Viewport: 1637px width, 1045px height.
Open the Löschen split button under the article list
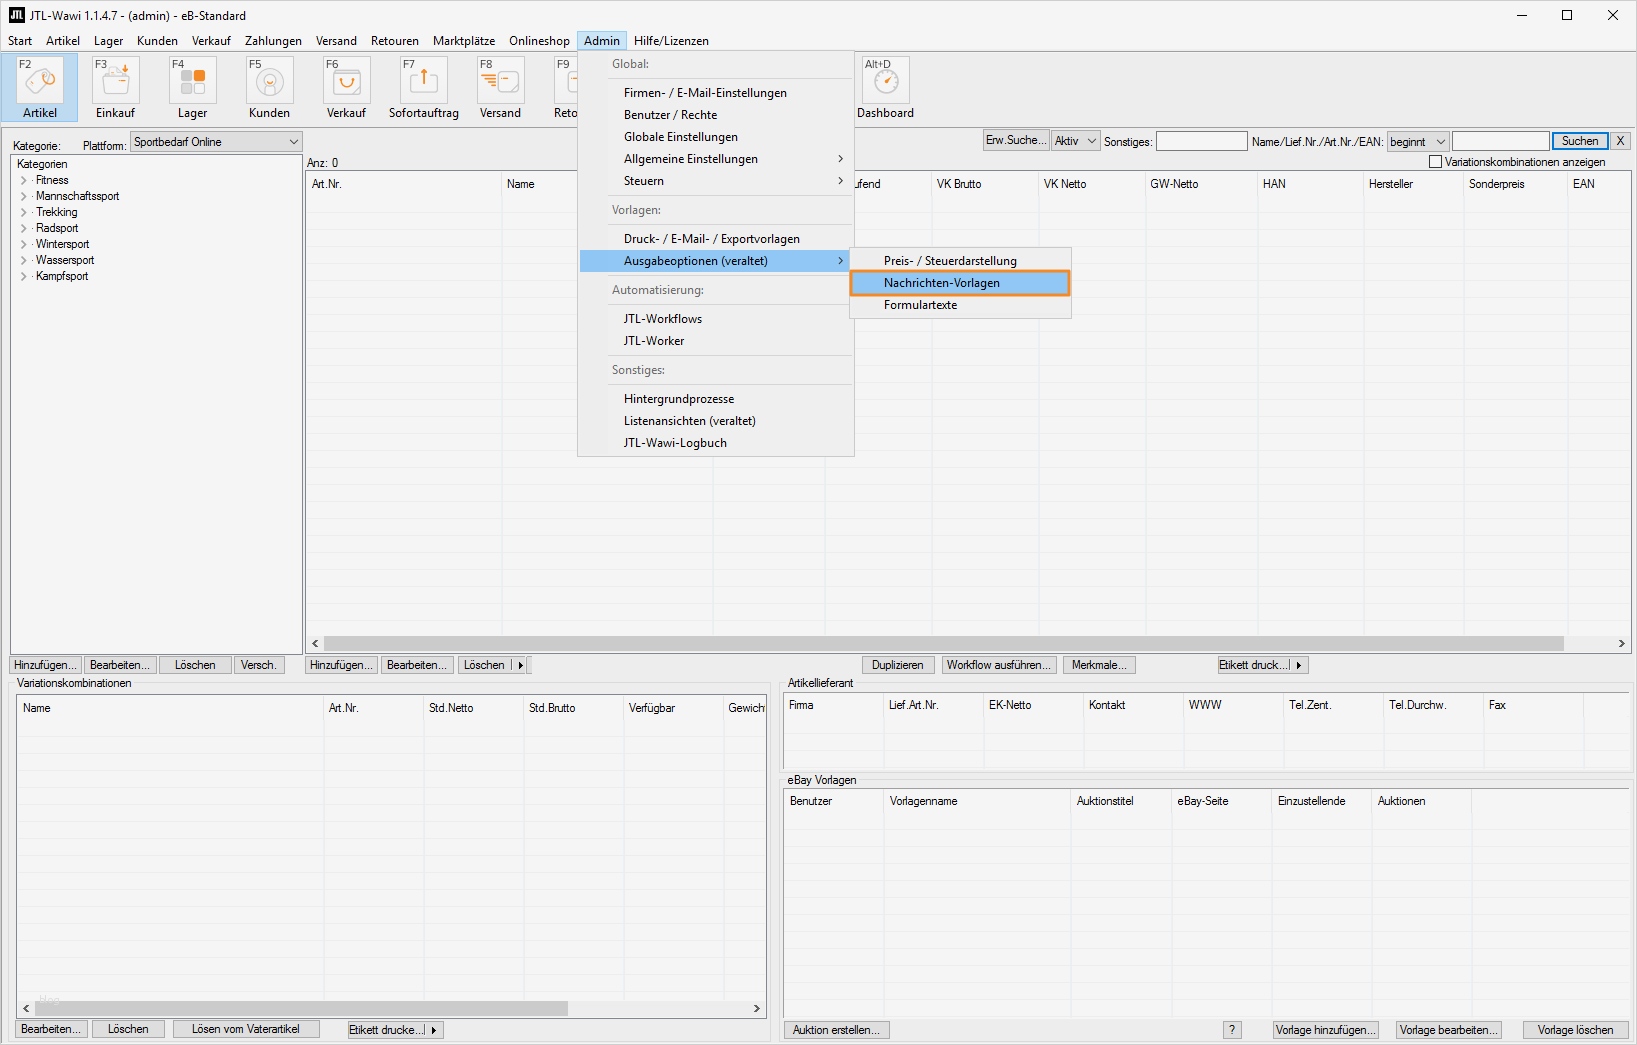click(493, 665)
